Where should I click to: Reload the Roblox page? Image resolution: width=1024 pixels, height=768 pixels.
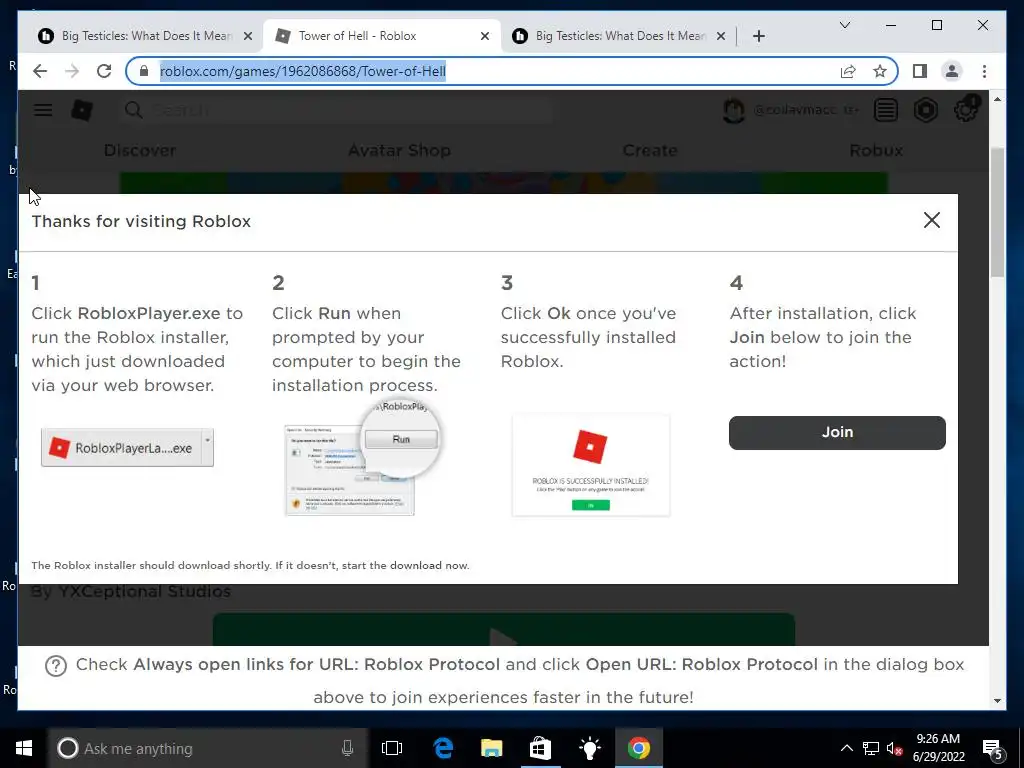tap(104, 71)
